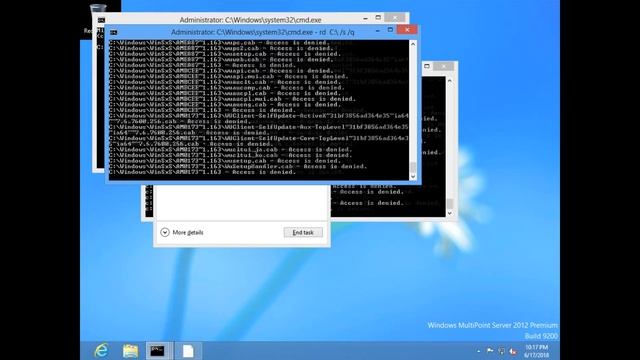The image size is (640, 360).
Task: Minimize the 'rd C:\ /s /q' cmd window
Action: (x=378, y=30)
